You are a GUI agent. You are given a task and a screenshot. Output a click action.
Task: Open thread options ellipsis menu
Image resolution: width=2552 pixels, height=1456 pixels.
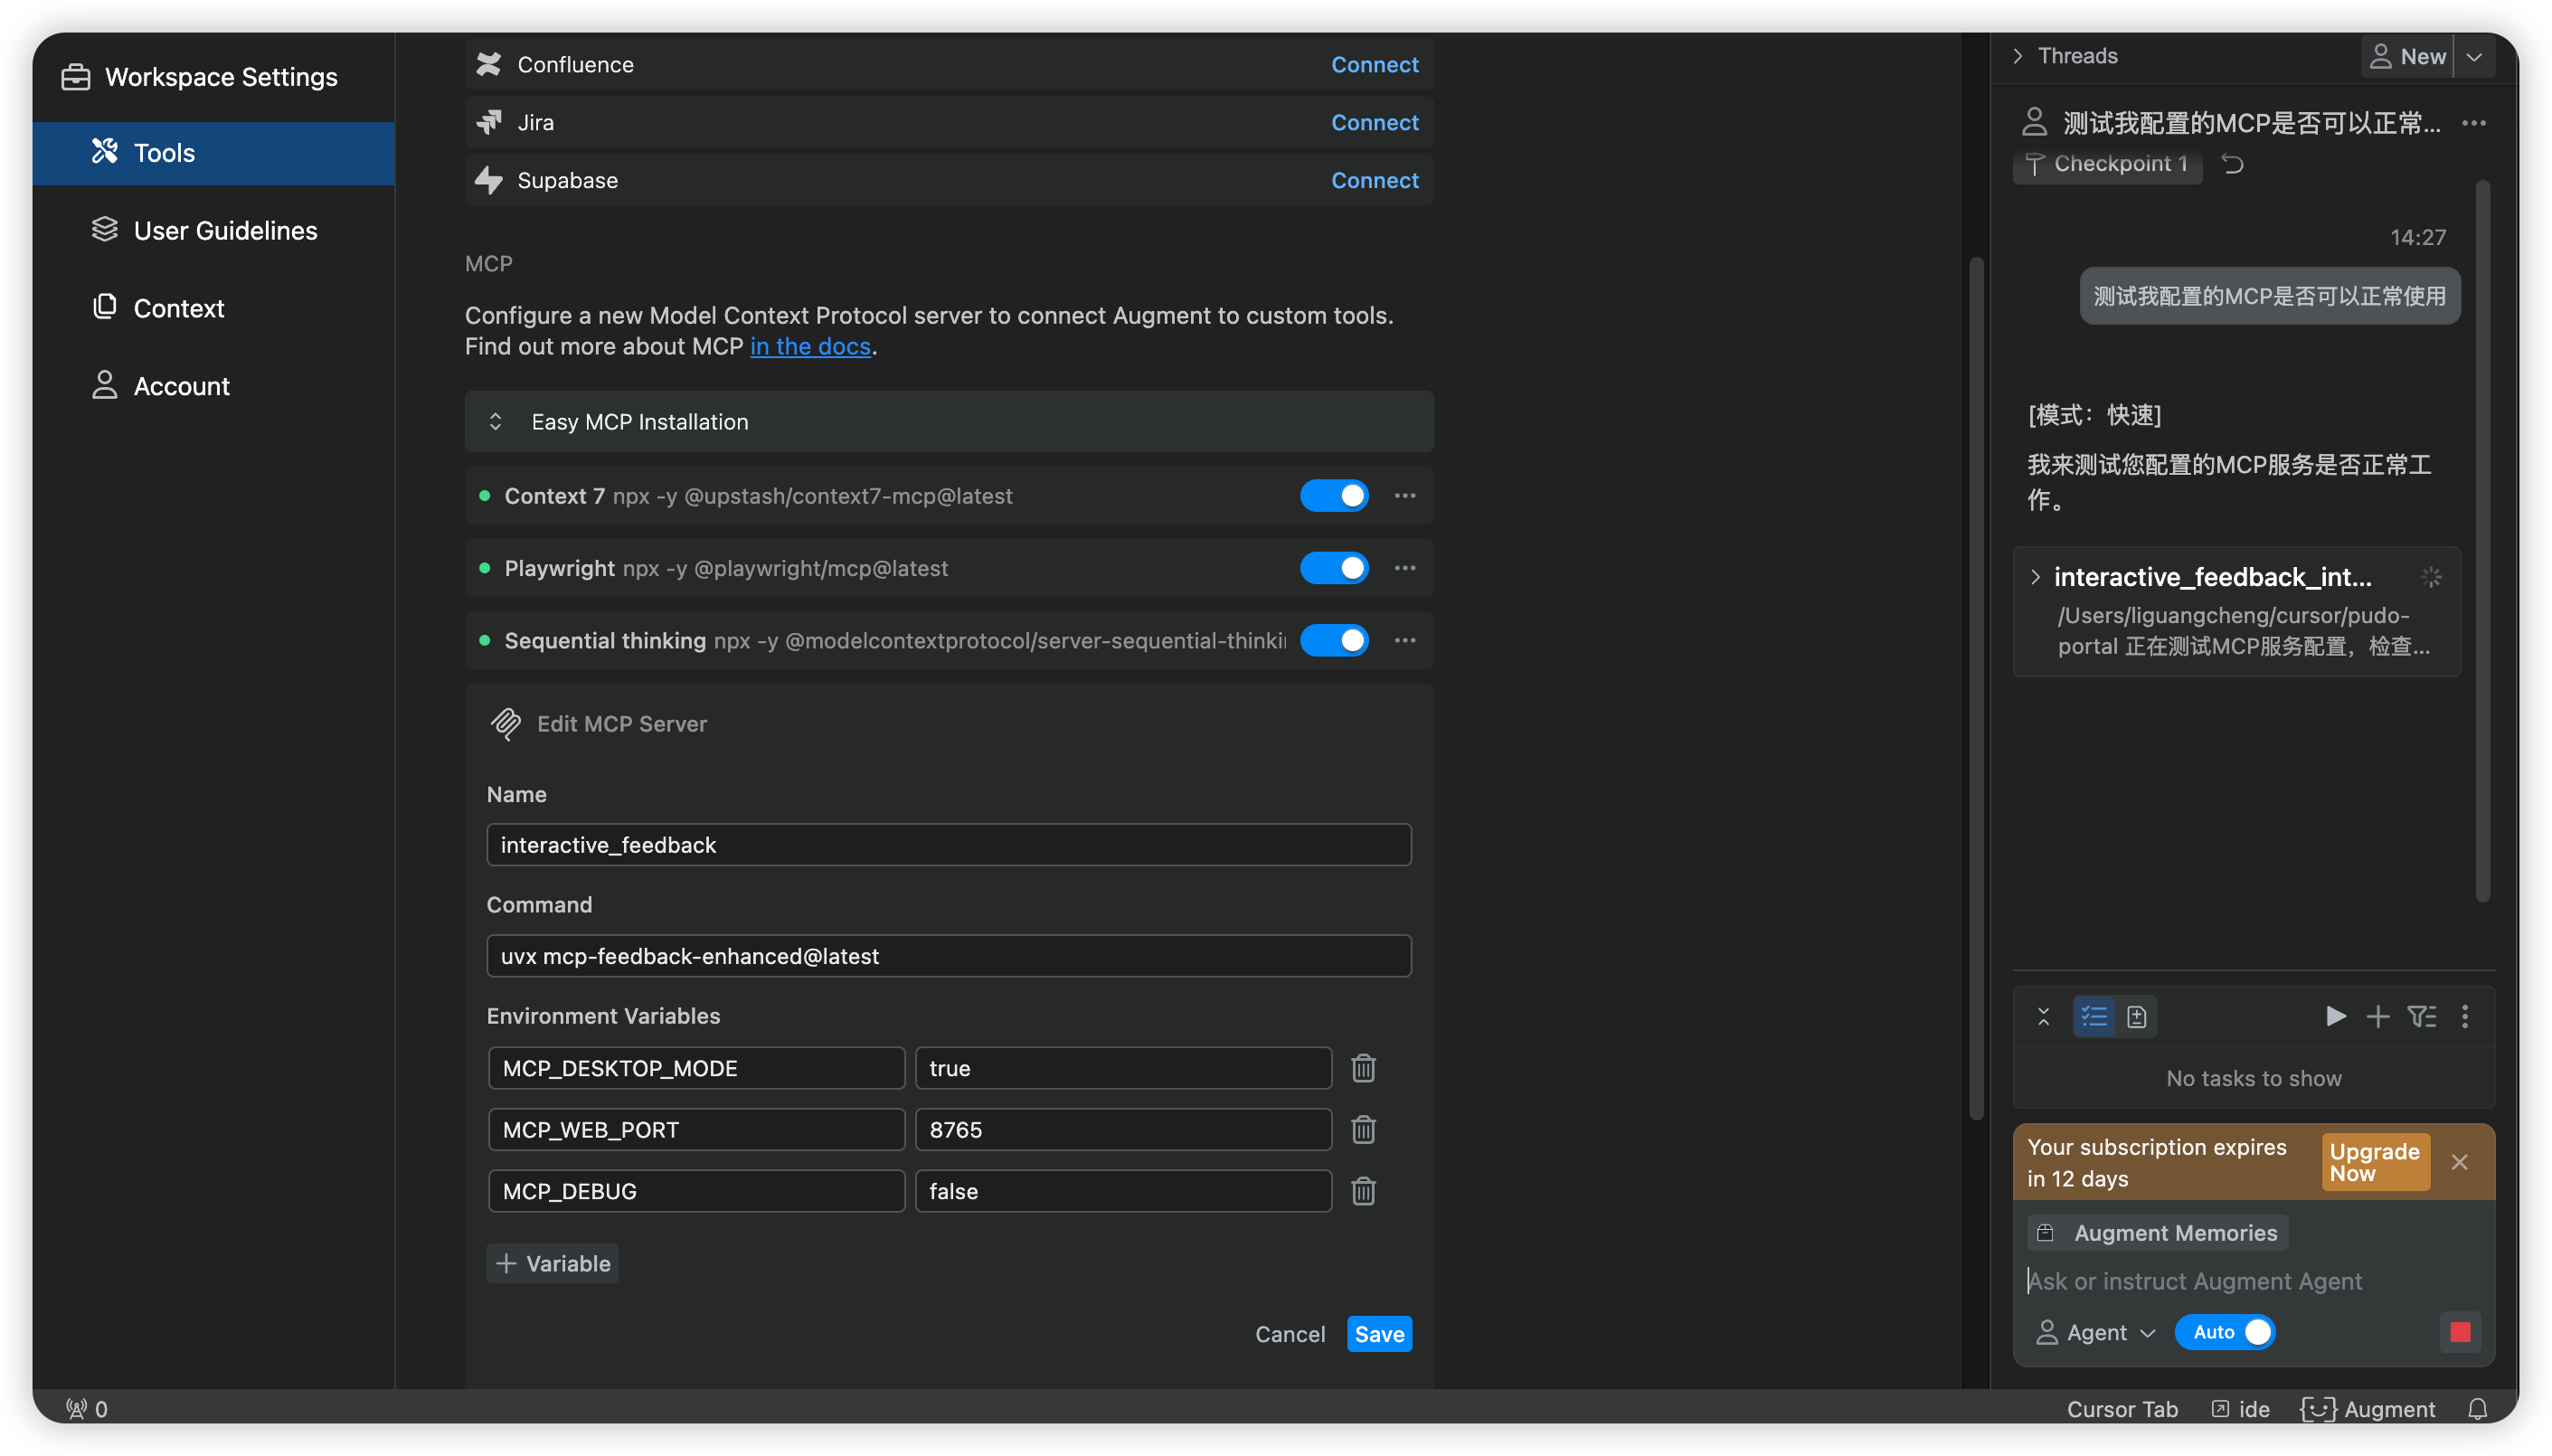tap(2474, 123)
